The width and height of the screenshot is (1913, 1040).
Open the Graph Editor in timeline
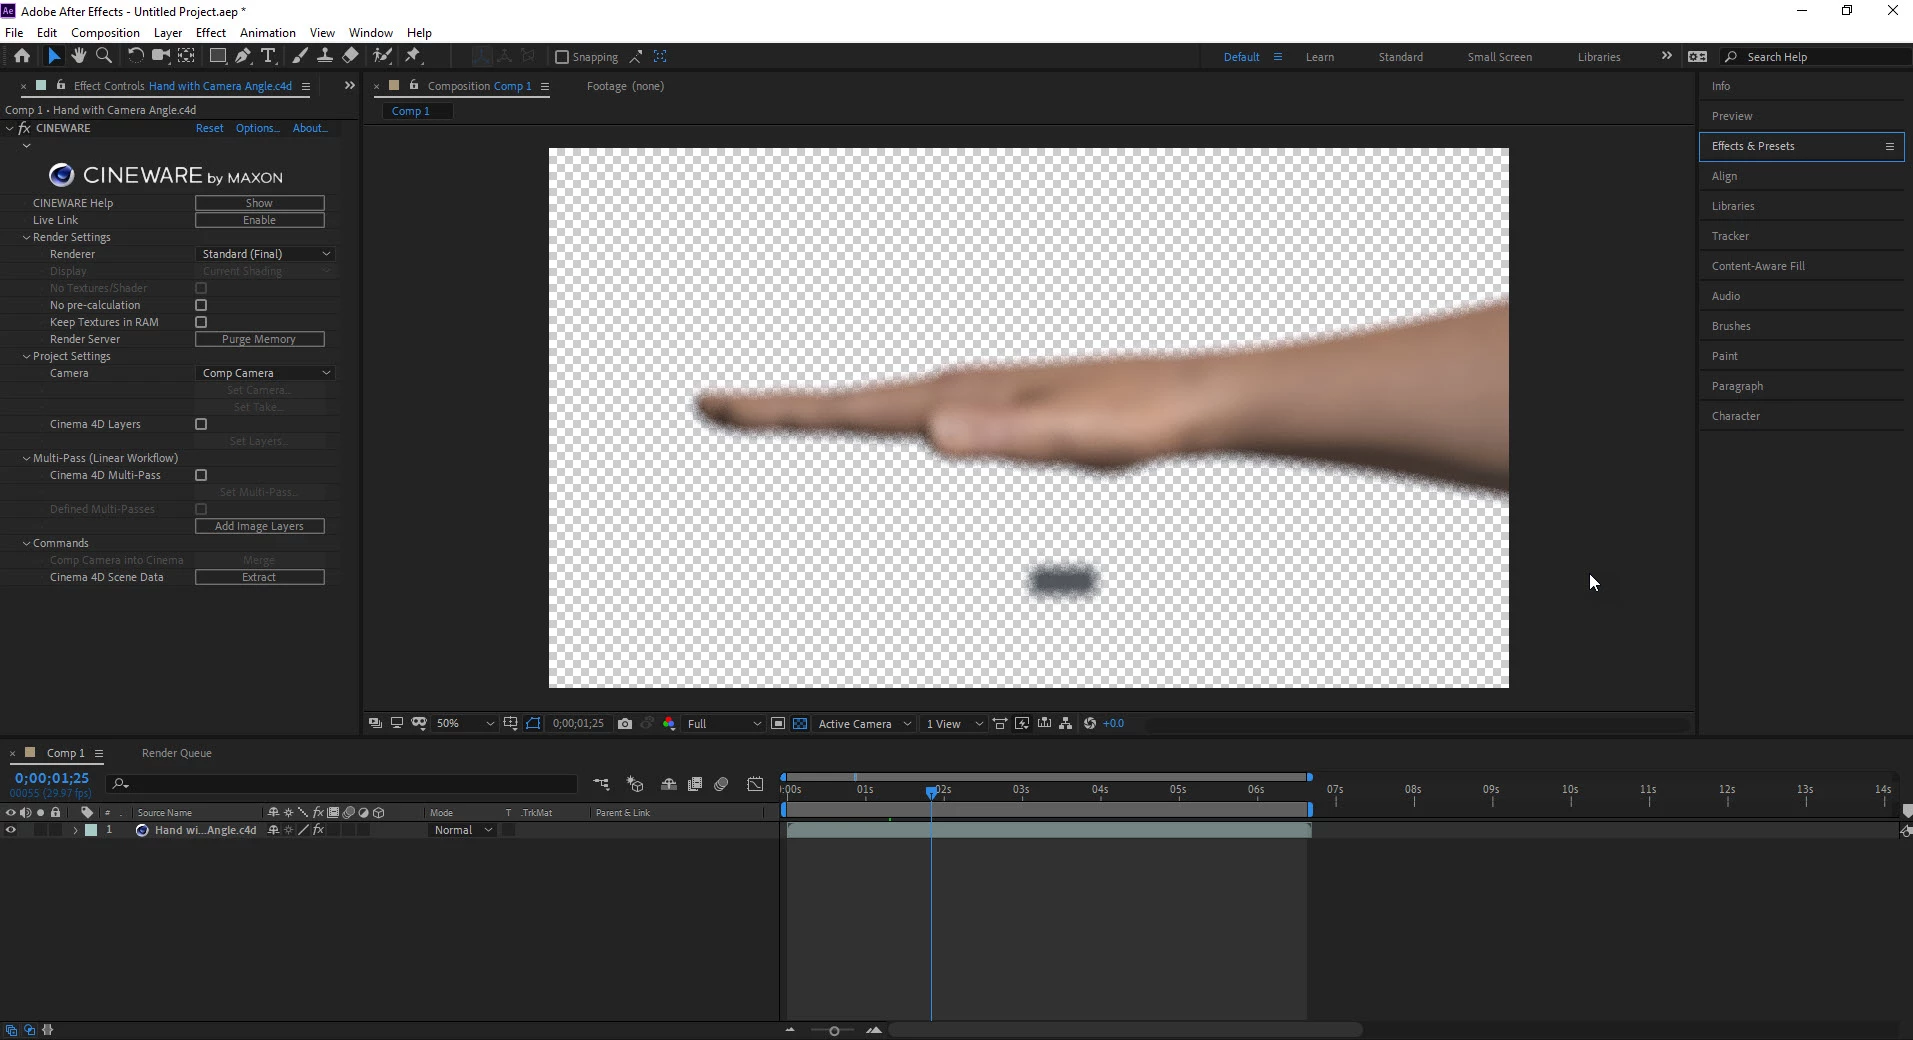[x=755, y=784]
